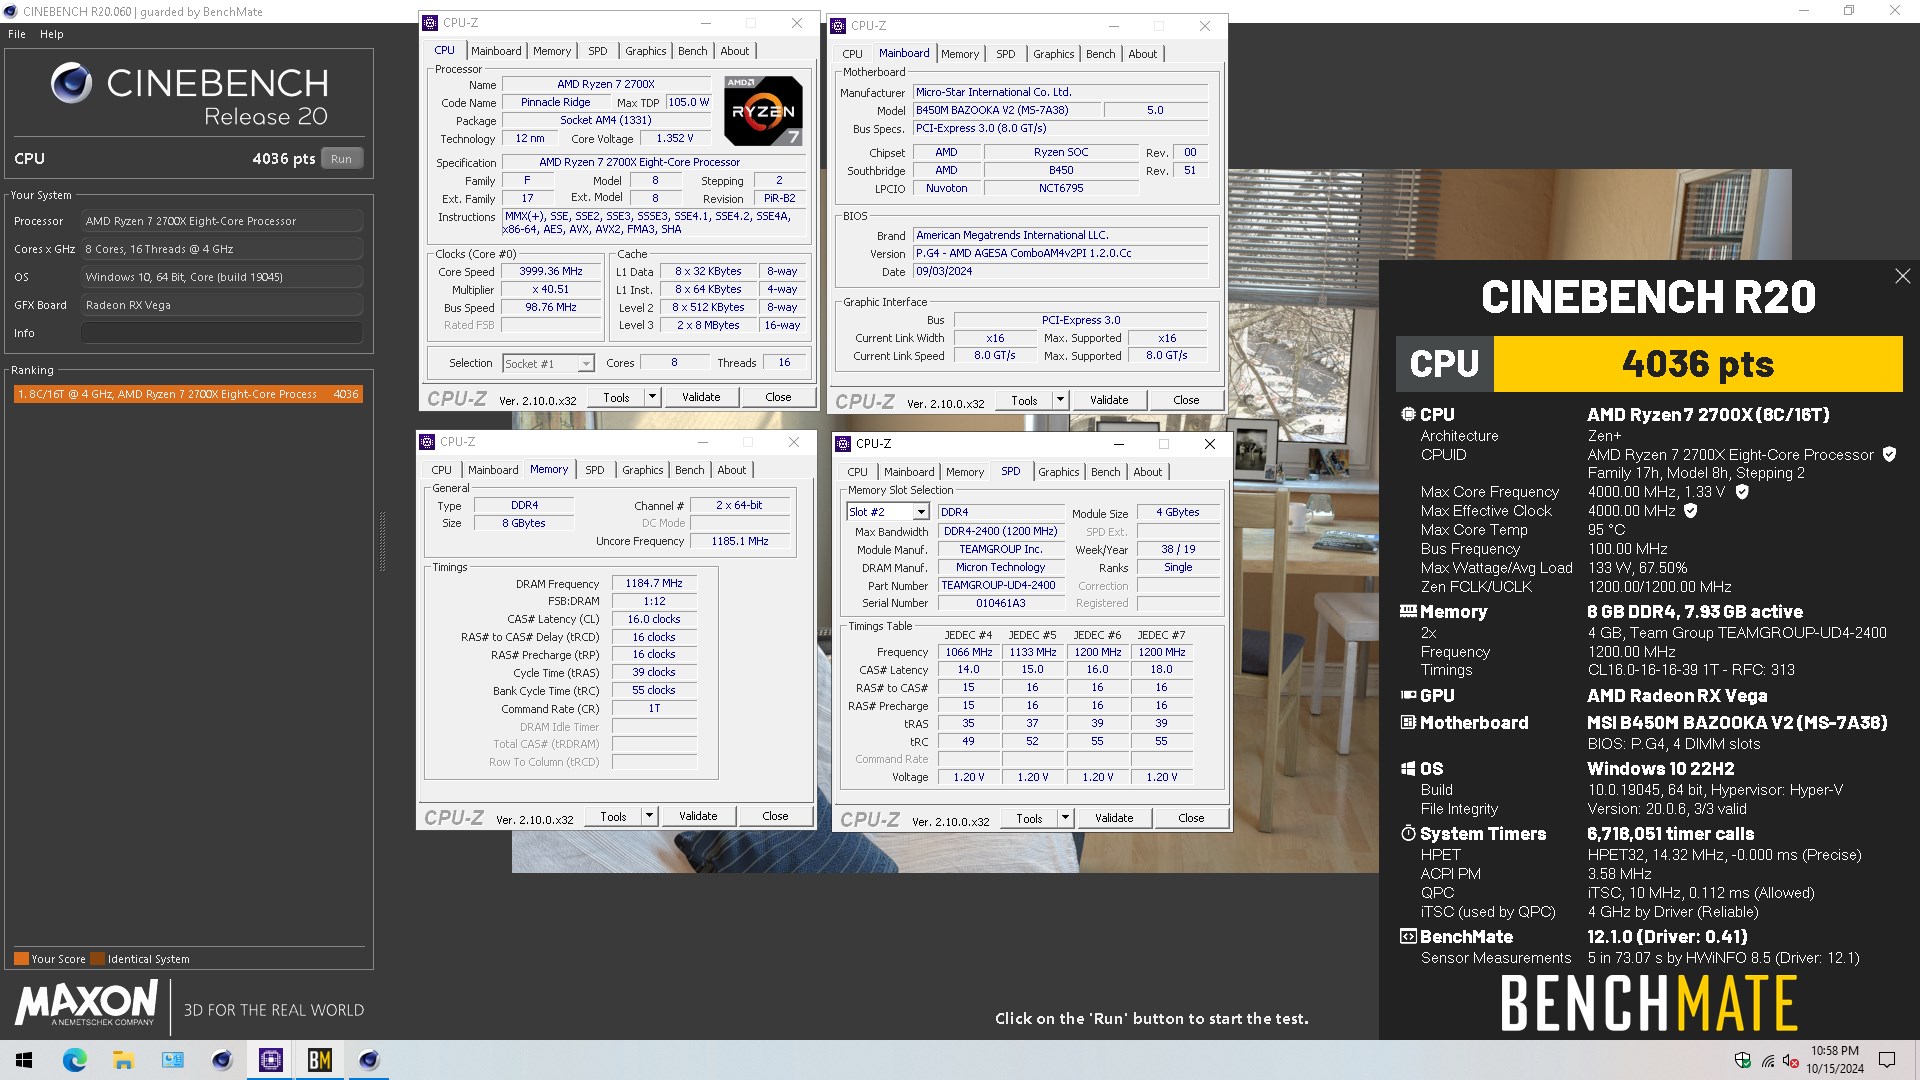Click Tools button in the Memory window
Screen dimensions: 1920x1080
click(614, 816)
